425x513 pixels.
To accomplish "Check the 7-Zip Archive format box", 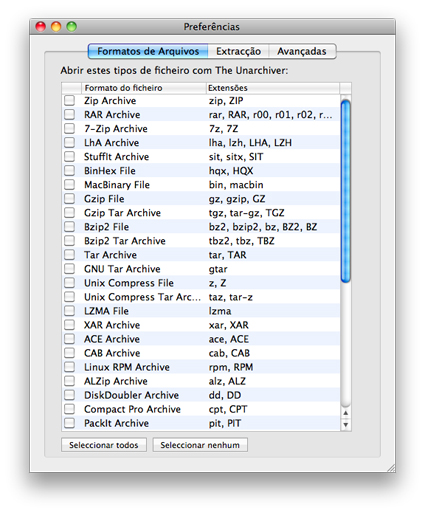I will click(69, 128).
